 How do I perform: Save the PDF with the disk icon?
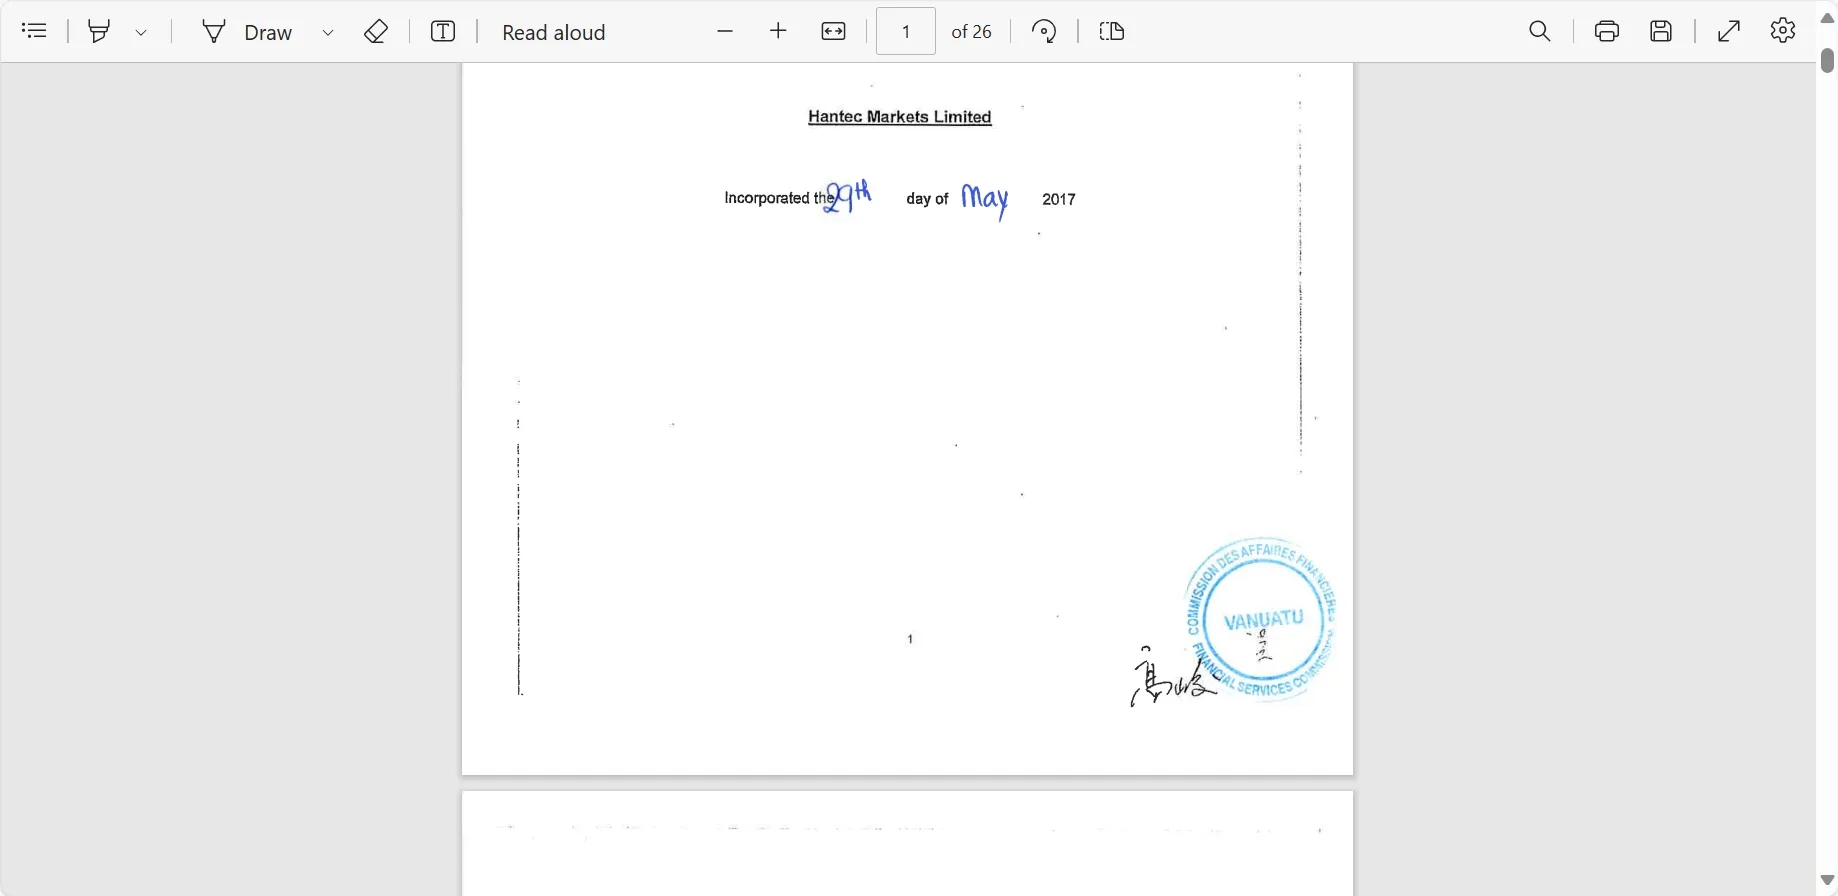(x=1661, y=31)
